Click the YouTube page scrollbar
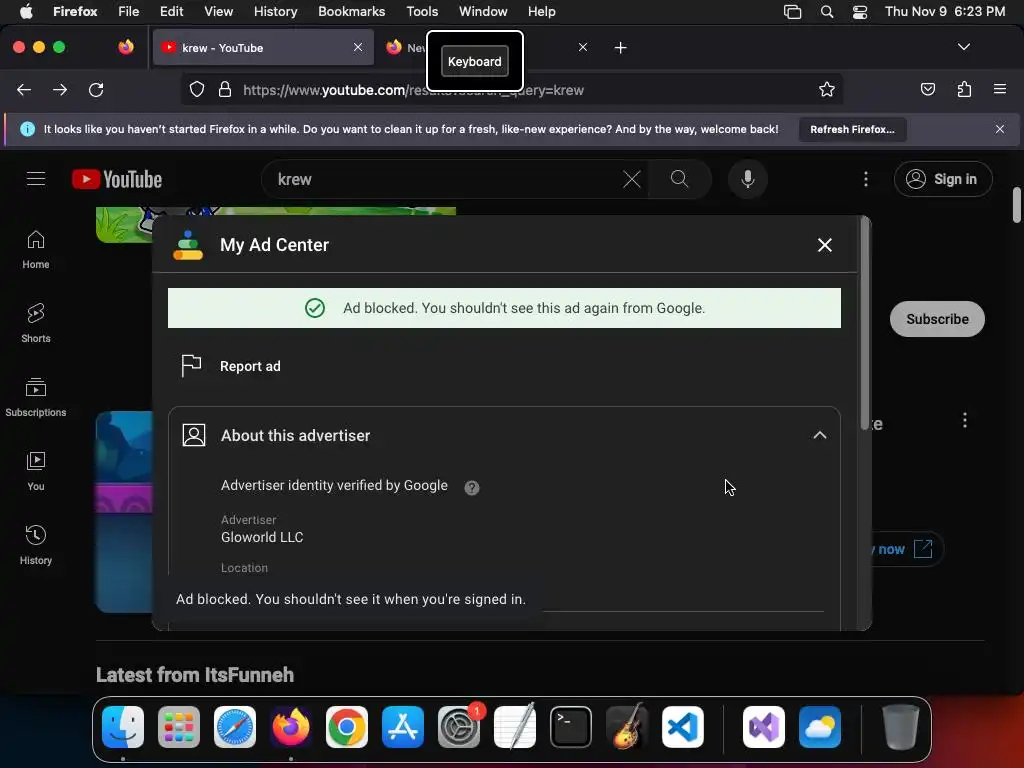The height and width of the screenshot is (768, 1024). (x=1017, y=205)
